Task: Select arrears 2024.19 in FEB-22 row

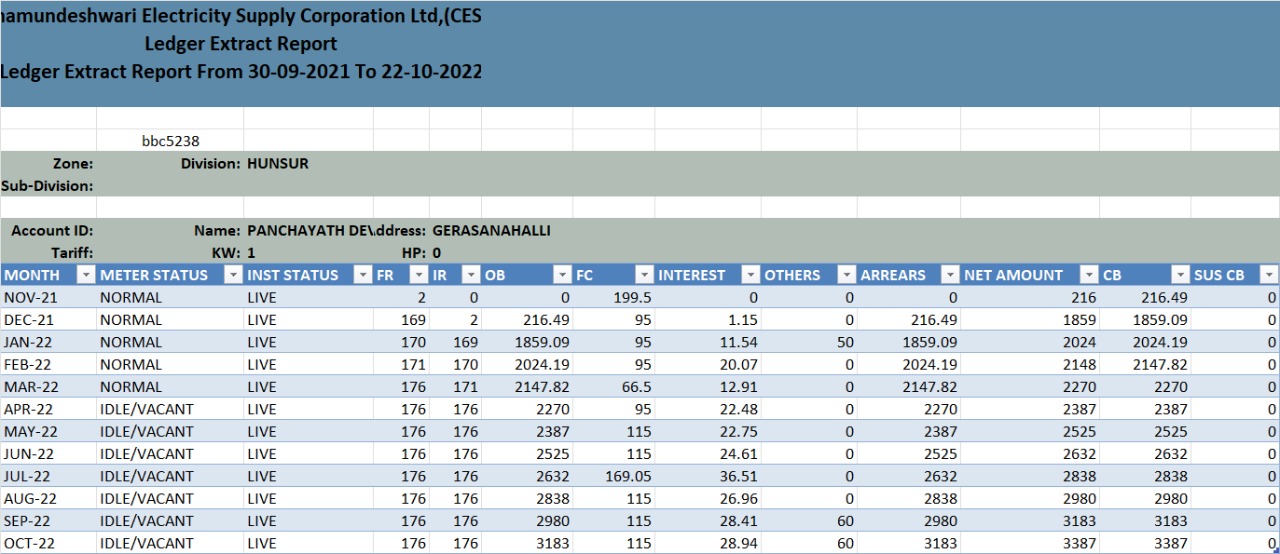Action: [909, 365]
